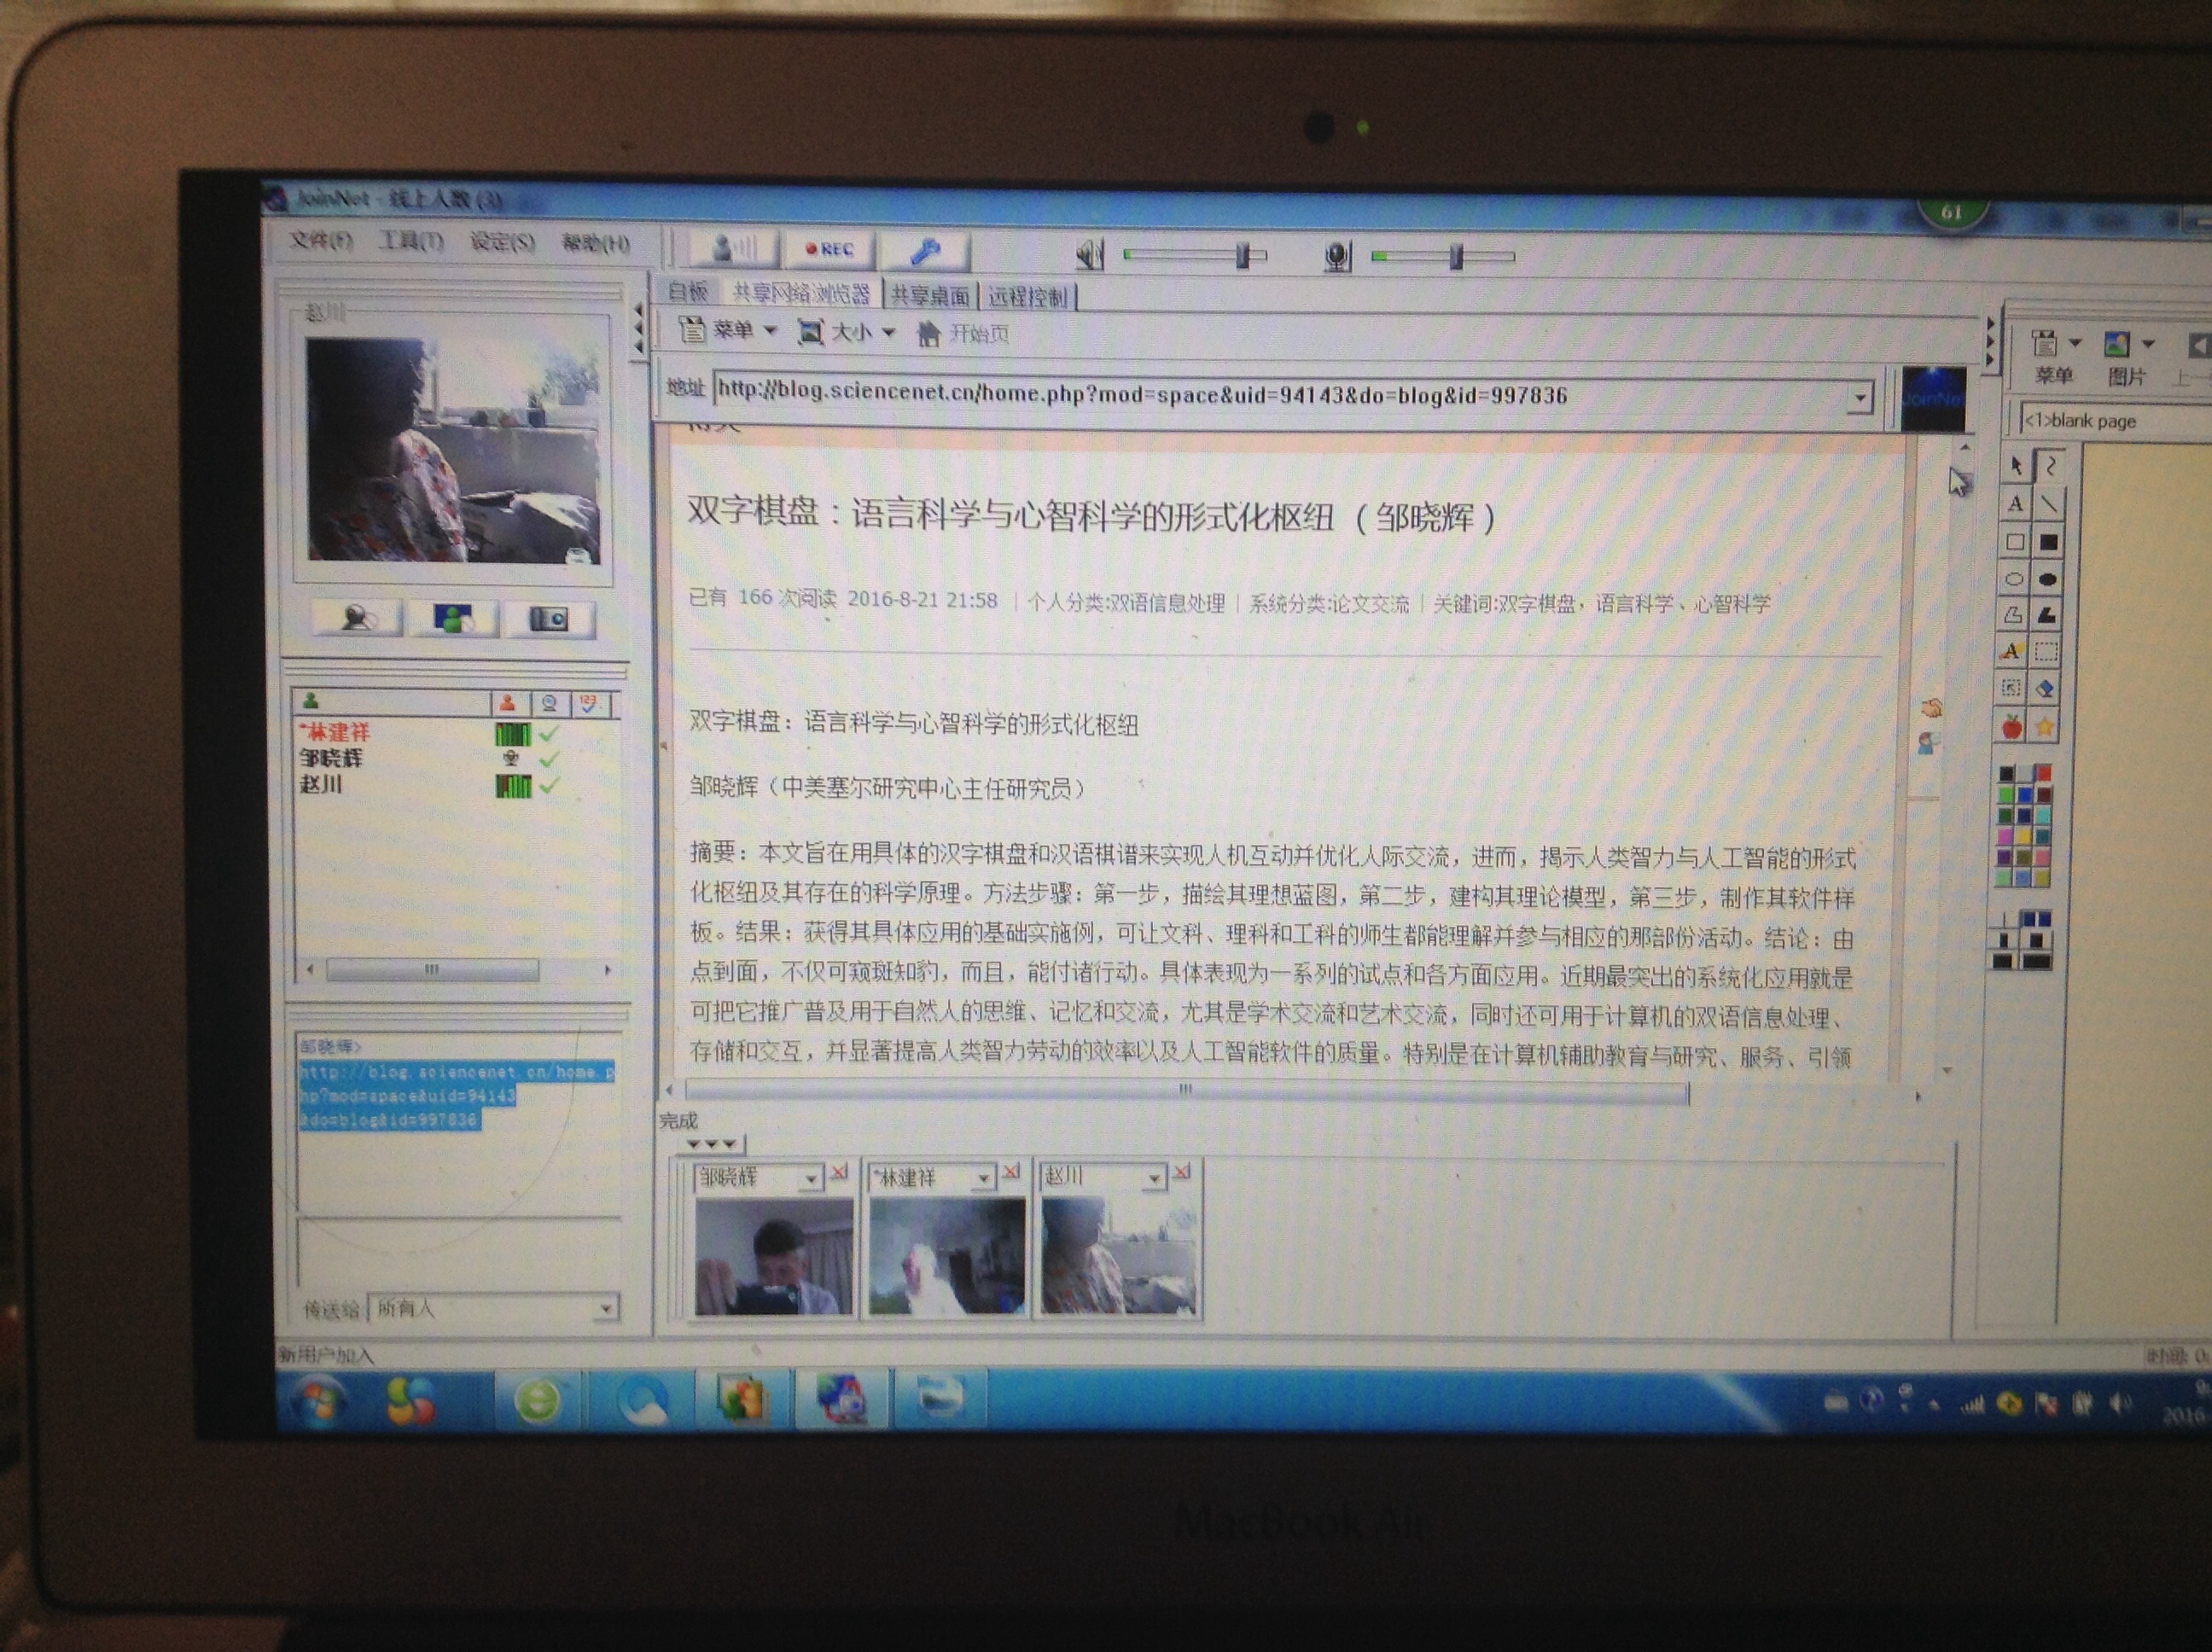Select the red apple stamp tool
The height and width of the screenshot is (1652, 2212).
click(2012, 726)
